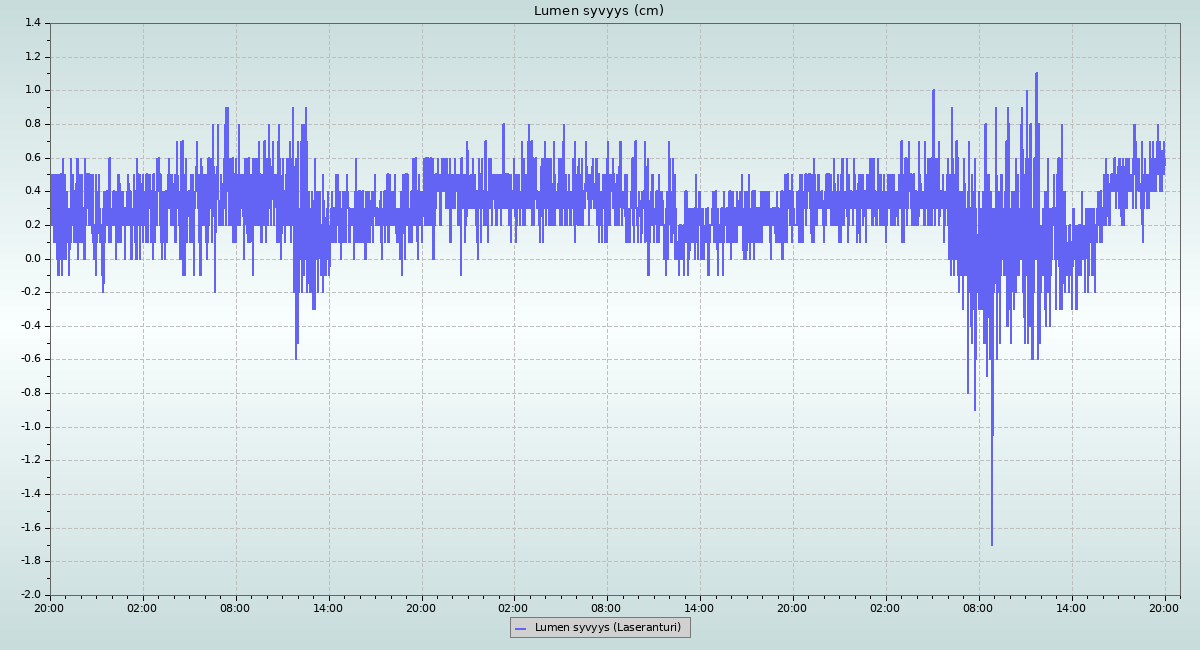Click the -2.0 label on the y-axis
This screenshot has width=1200, height=650.
[x=31, y=595]
